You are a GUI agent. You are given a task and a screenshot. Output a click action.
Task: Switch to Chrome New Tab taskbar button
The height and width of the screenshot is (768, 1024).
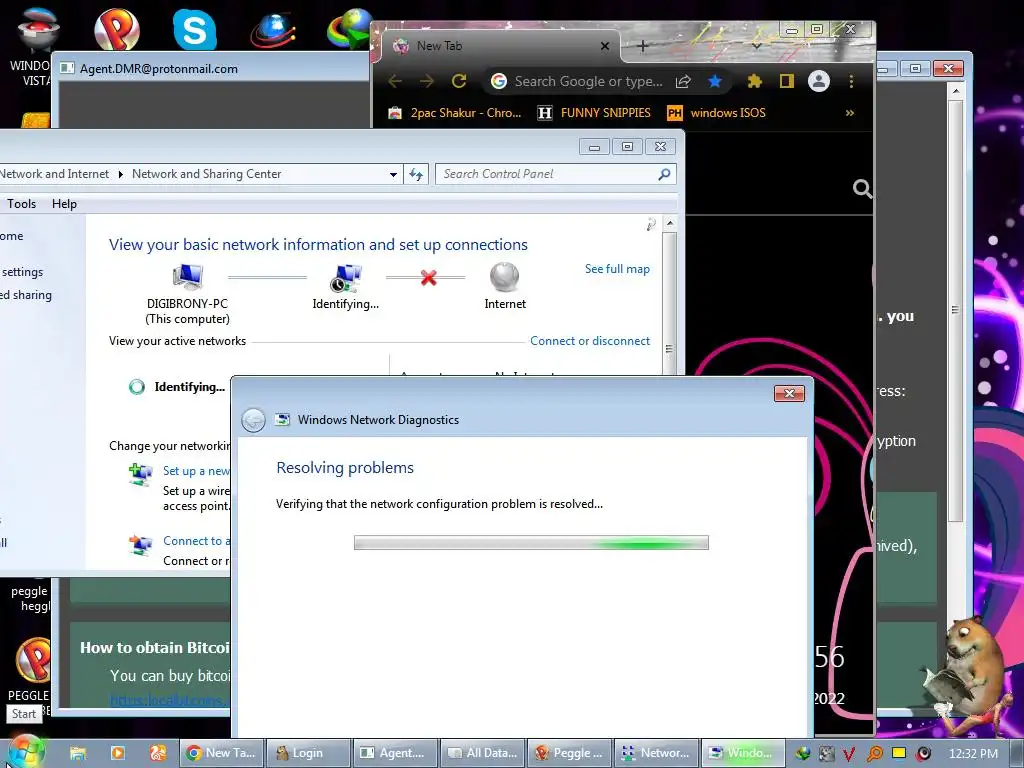222,753
